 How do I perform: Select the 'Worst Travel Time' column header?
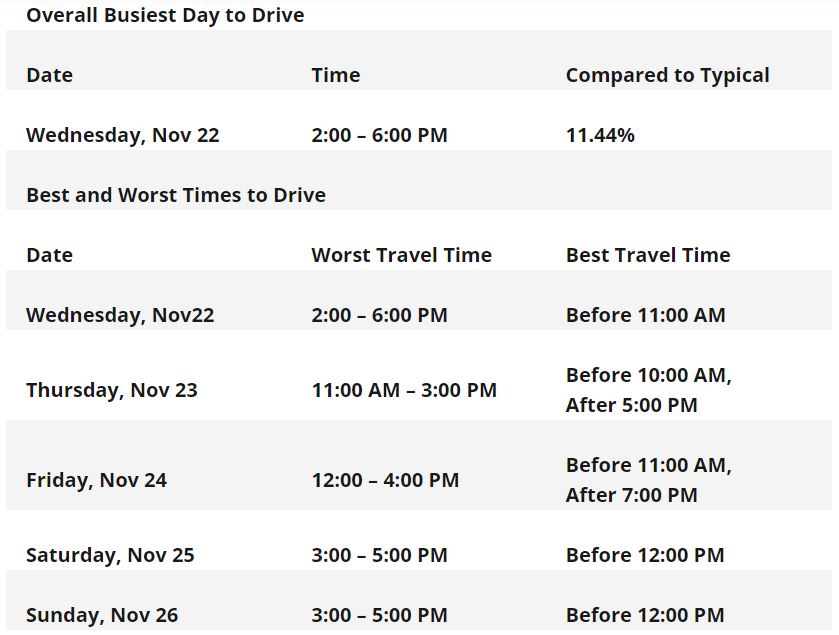(x=401, y=255)
